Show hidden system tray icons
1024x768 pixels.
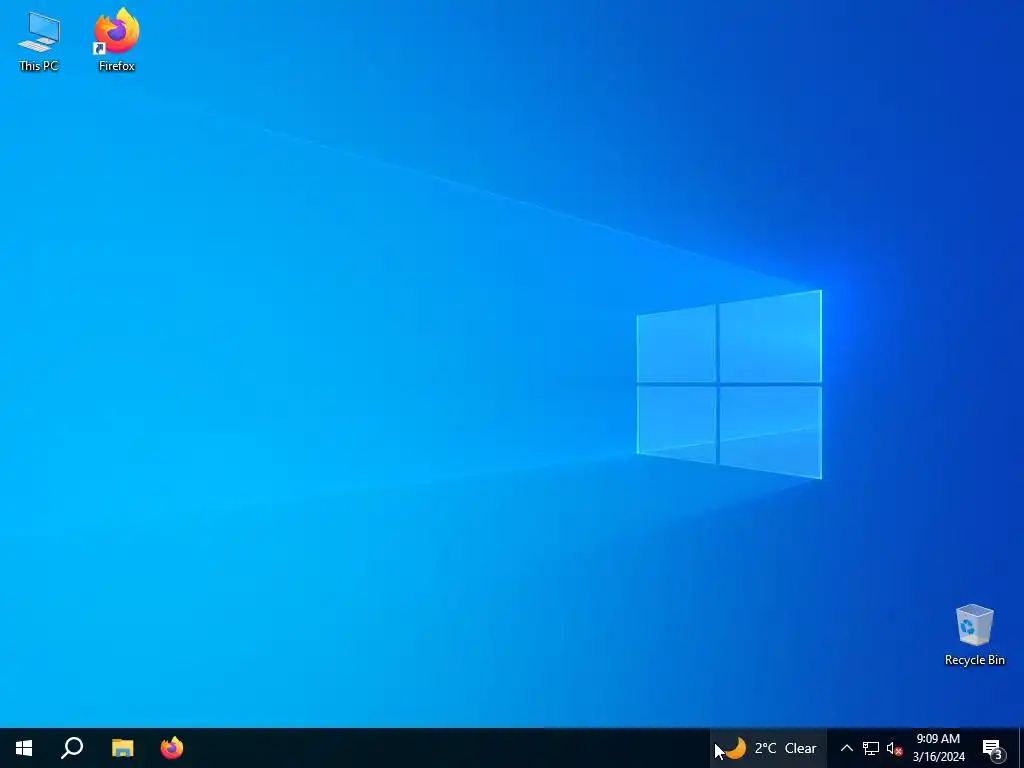tap(846, 748)
